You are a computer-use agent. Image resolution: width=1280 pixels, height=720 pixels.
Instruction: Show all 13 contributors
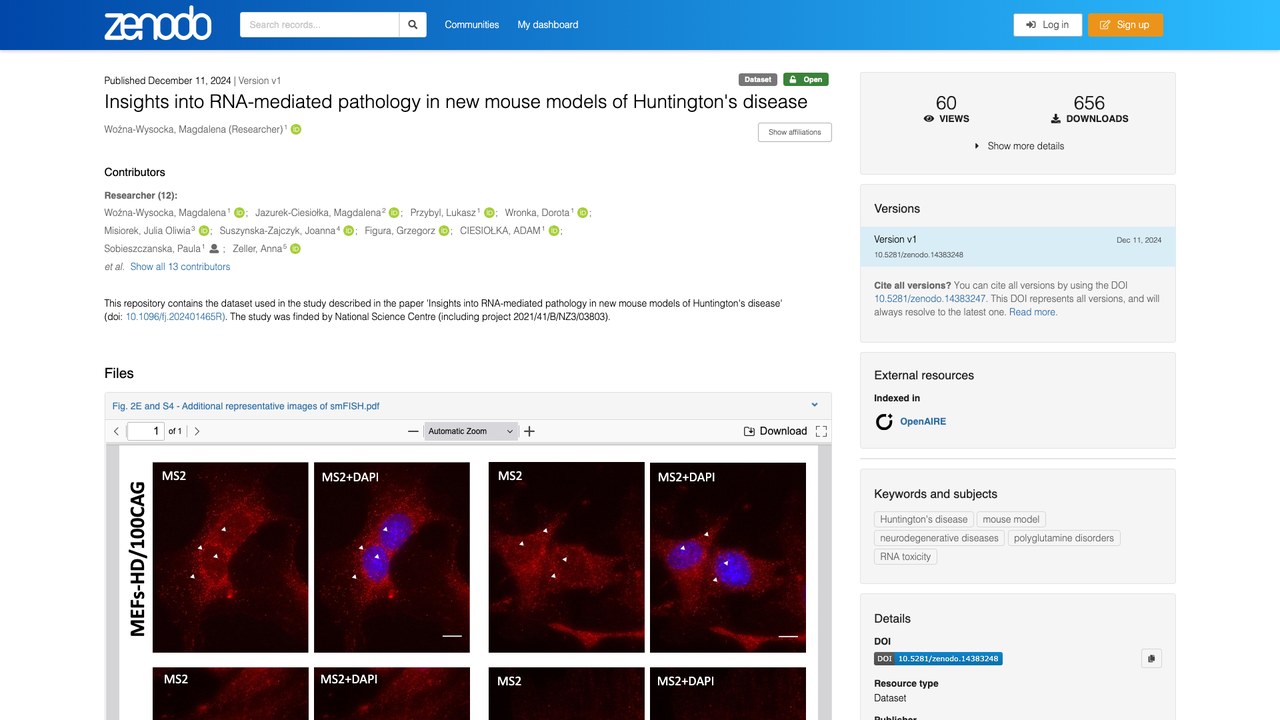(180, 267)
